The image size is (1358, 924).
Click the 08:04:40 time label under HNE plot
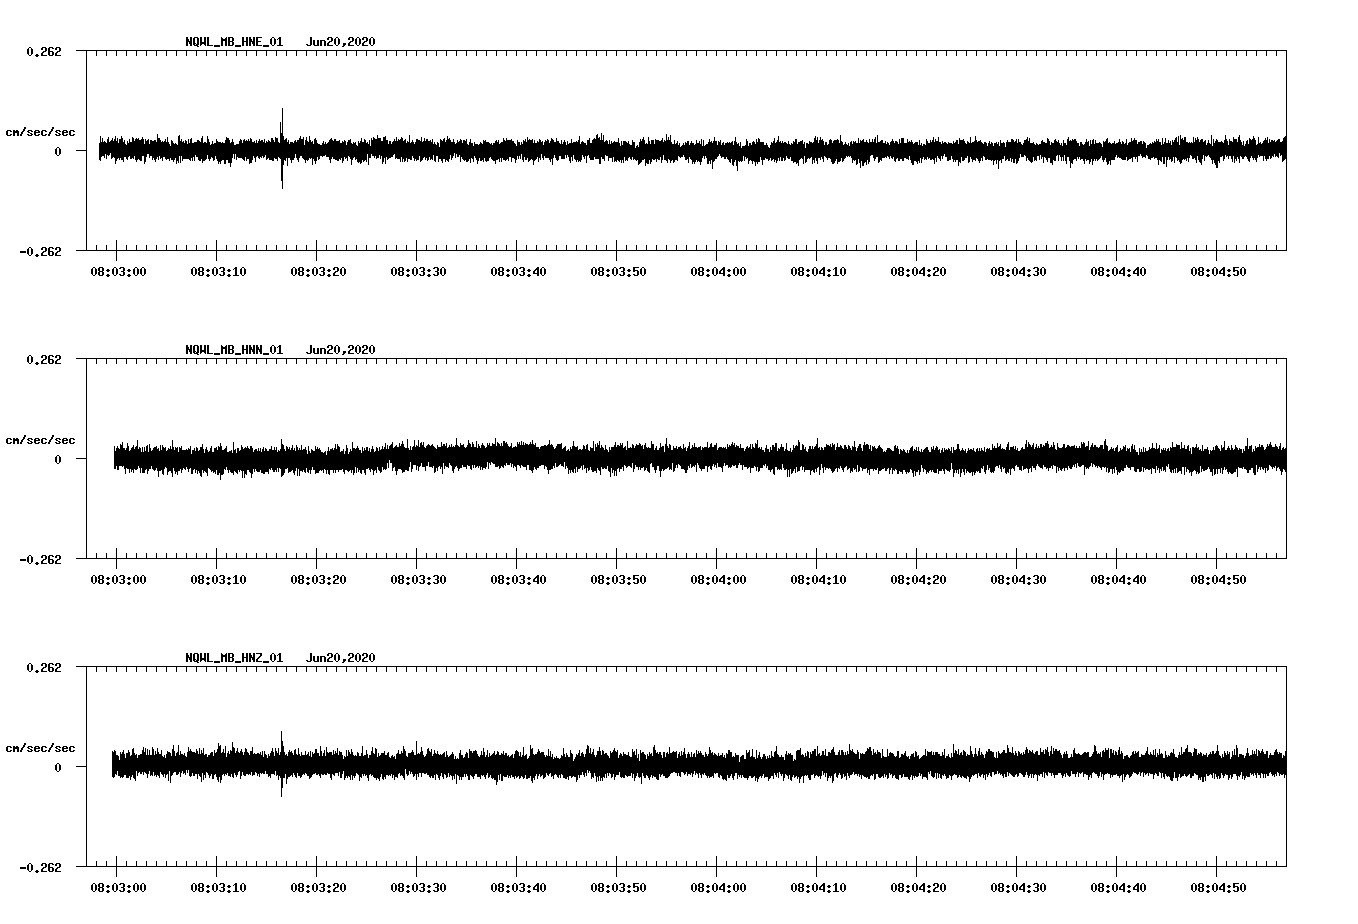click(1118, 272)
